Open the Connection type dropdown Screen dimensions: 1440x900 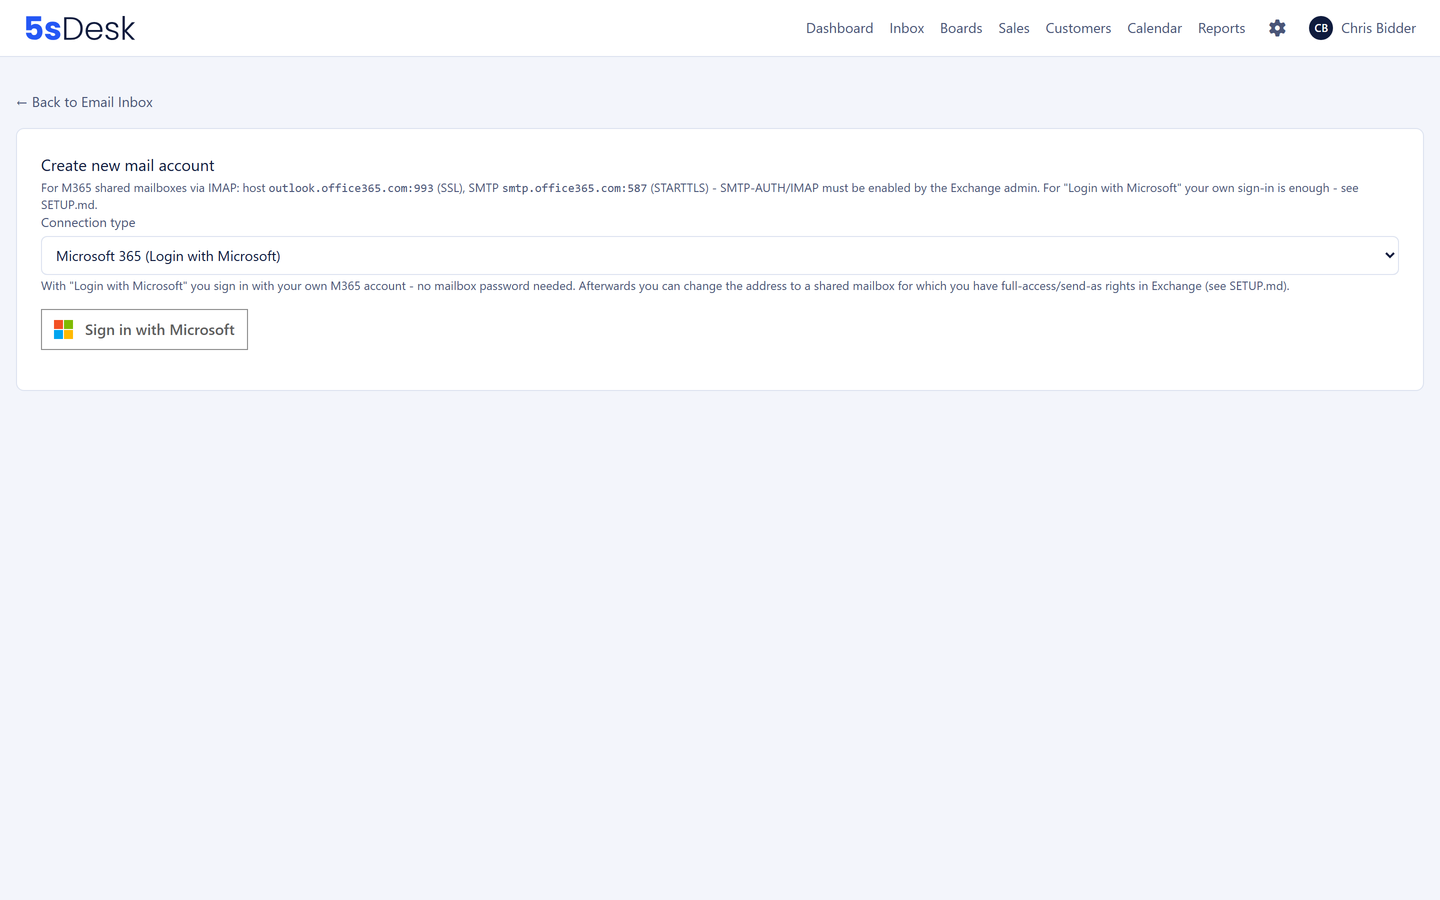pos(720,256)
